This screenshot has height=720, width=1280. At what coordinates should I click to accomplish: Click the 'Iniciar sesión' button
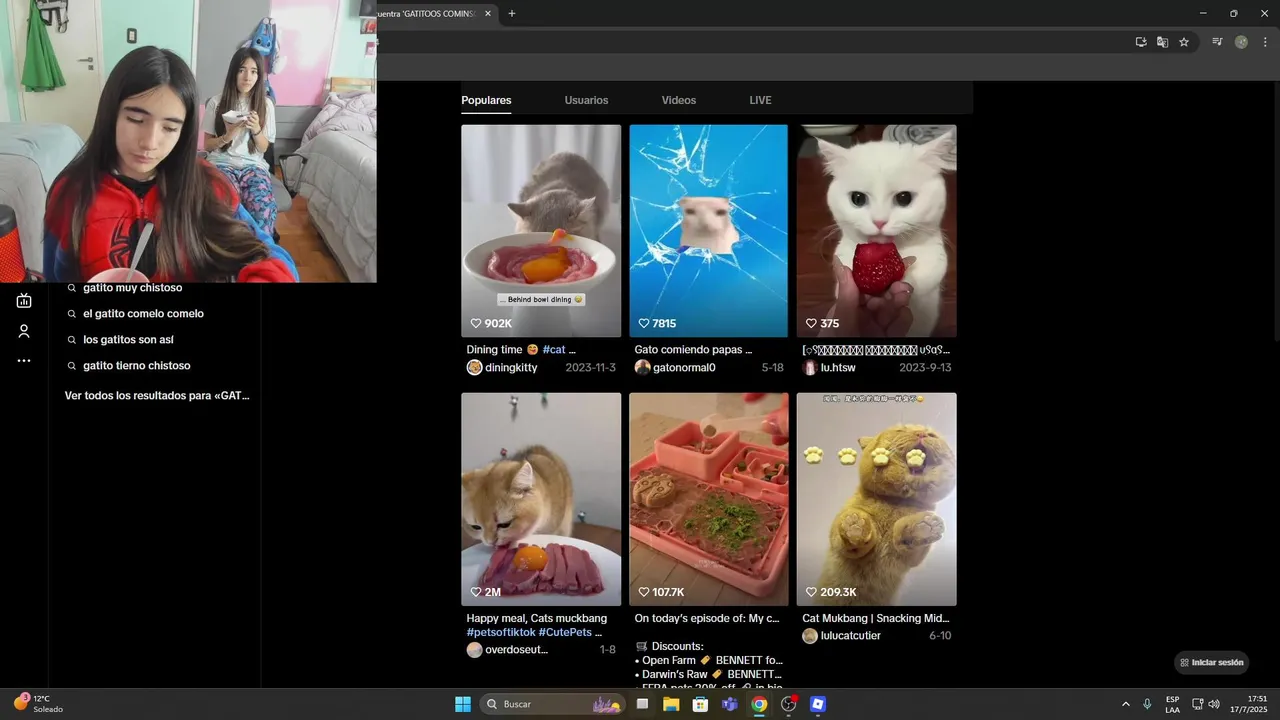coord(1212,662)
